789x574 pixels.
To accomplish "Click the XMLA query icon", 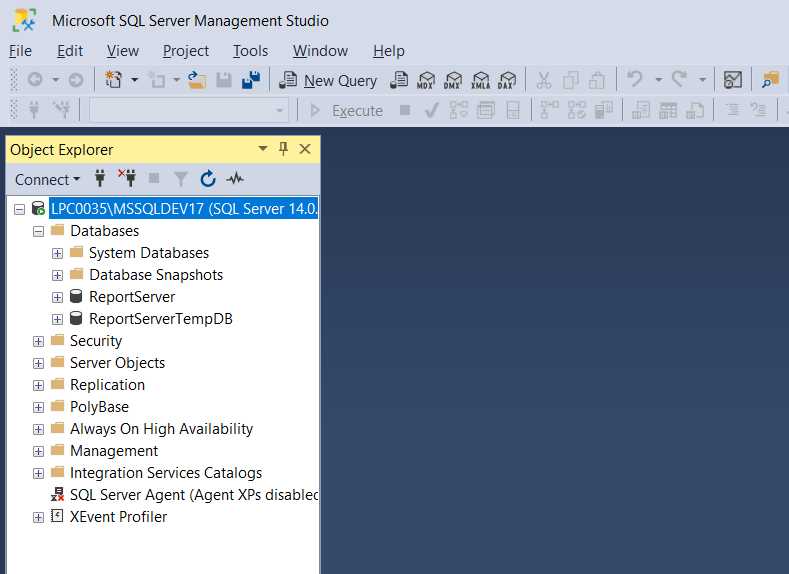I will 481,80.
